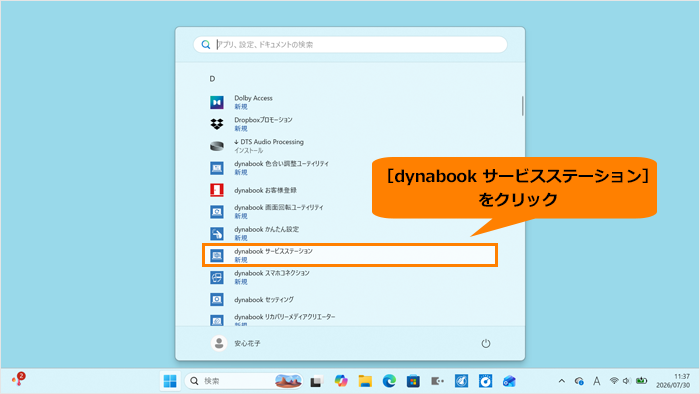This screenshot has width=700, height=394.
Task: Click the OneDrive cloud tray icon
Action: pyautogui.click(x=579, y=381)
